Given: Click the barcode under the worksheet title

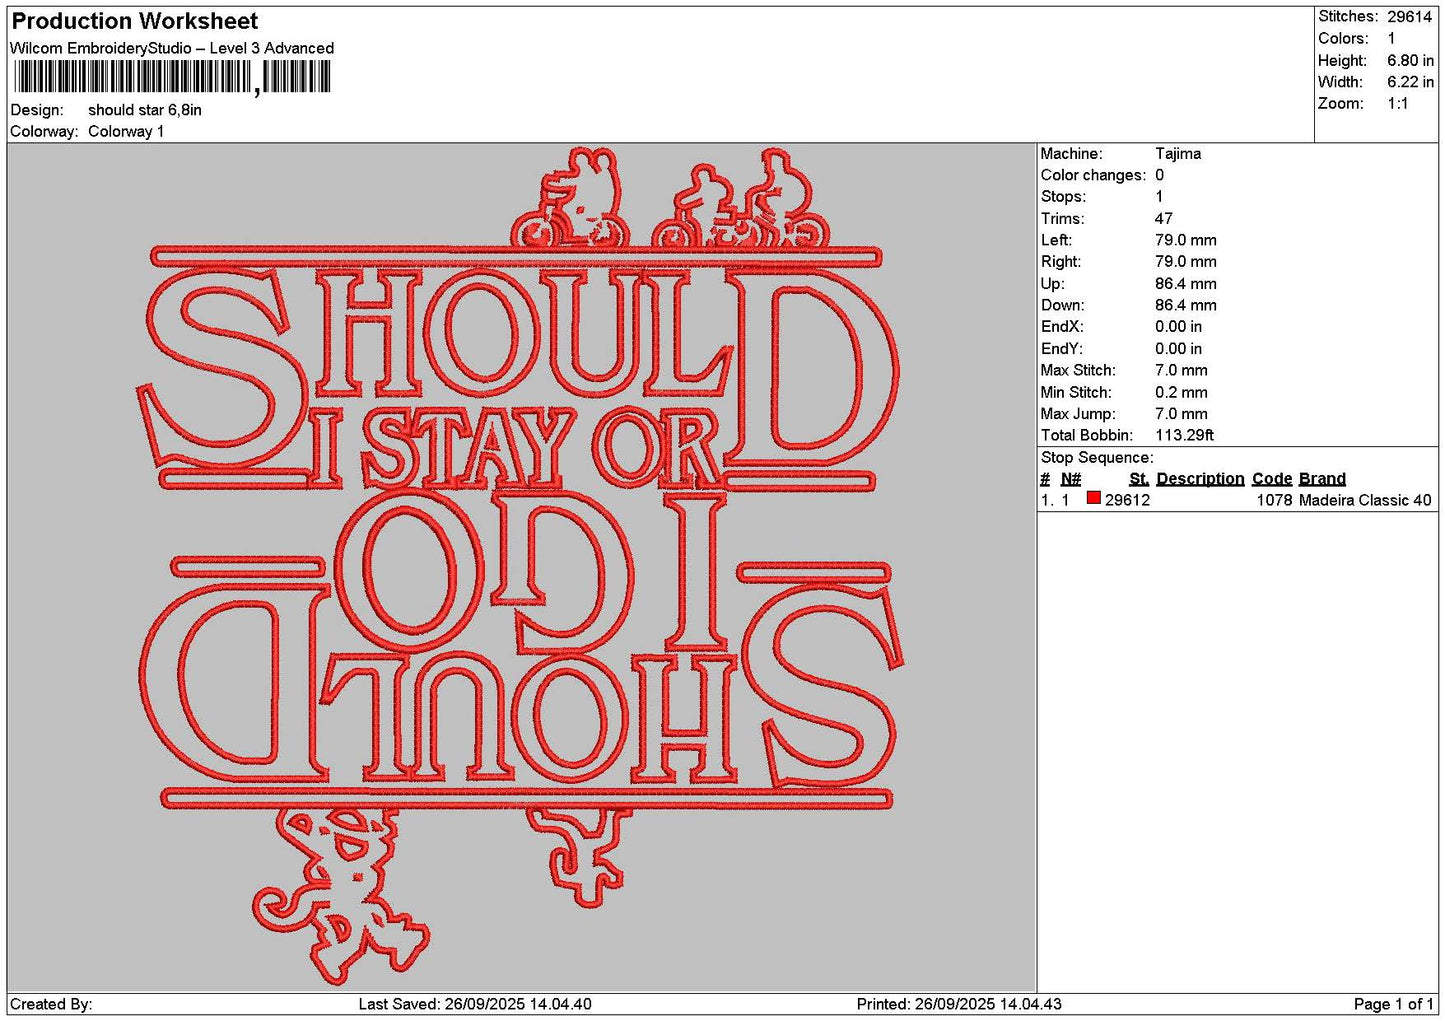Looking at the screenshot, I should (x=172, y=77).
